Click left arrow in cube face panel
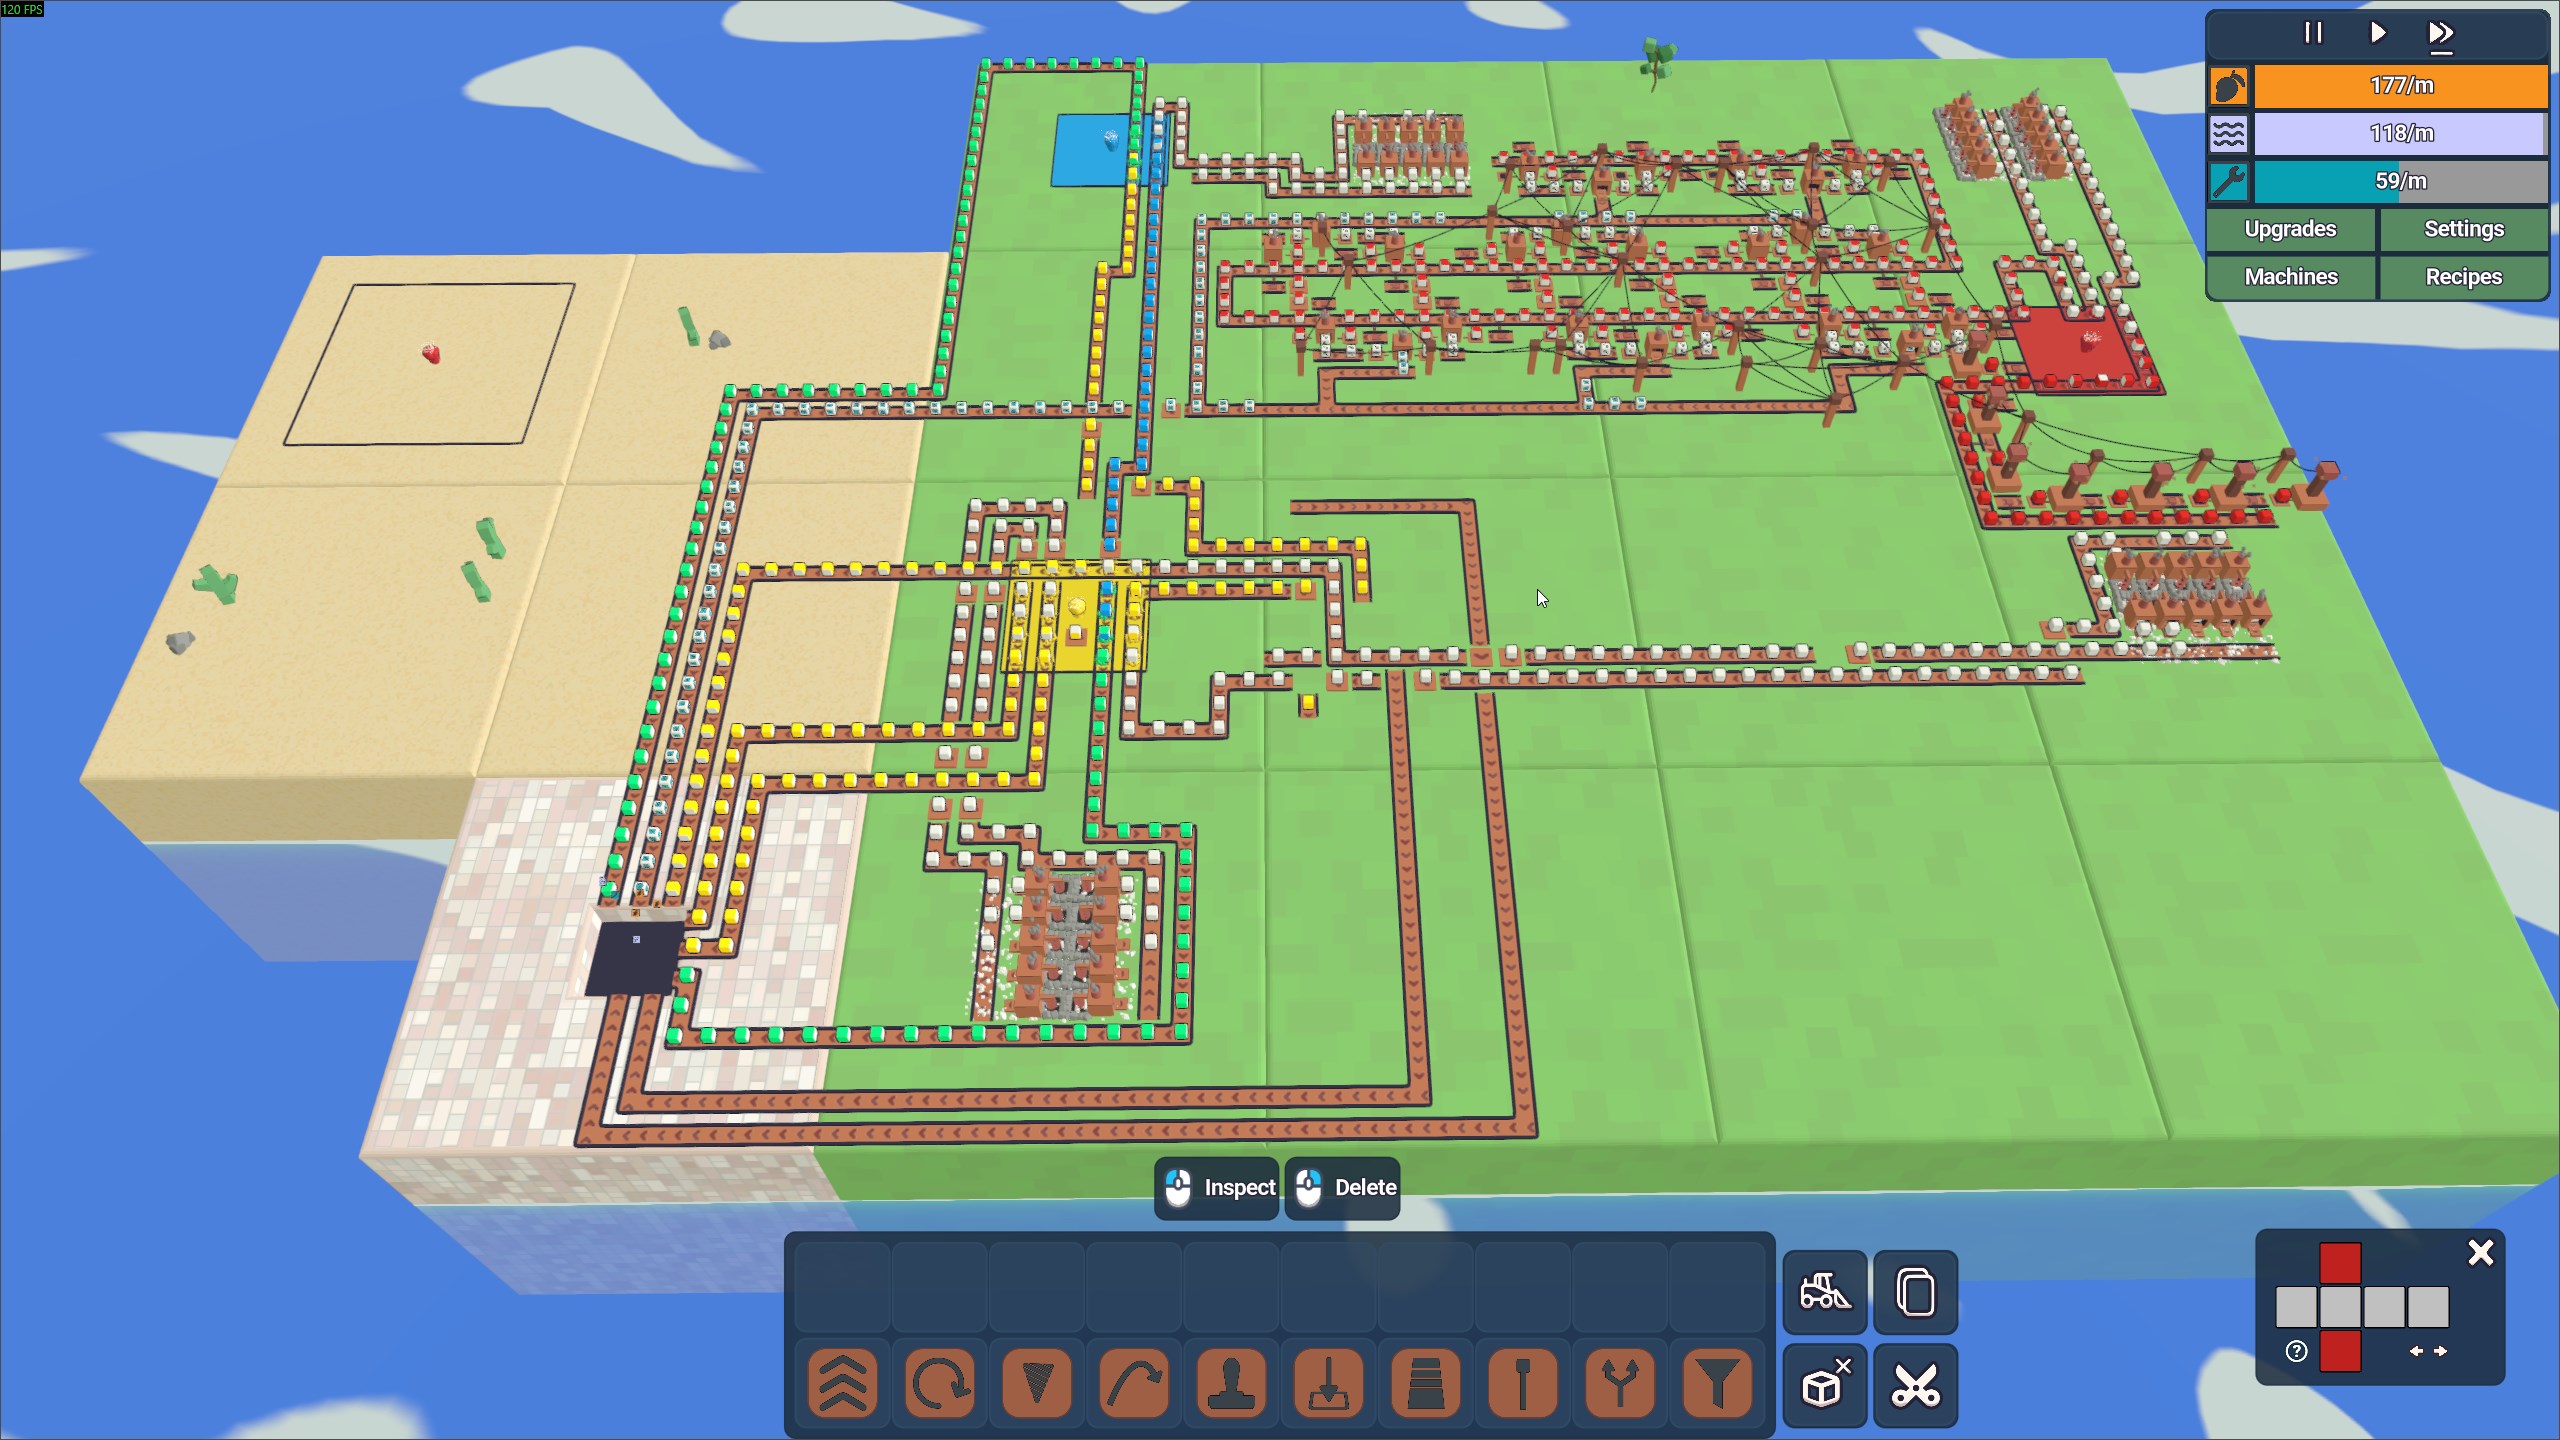This screenshot has width=2560, height=1440. click(x=2416, y=1351)
